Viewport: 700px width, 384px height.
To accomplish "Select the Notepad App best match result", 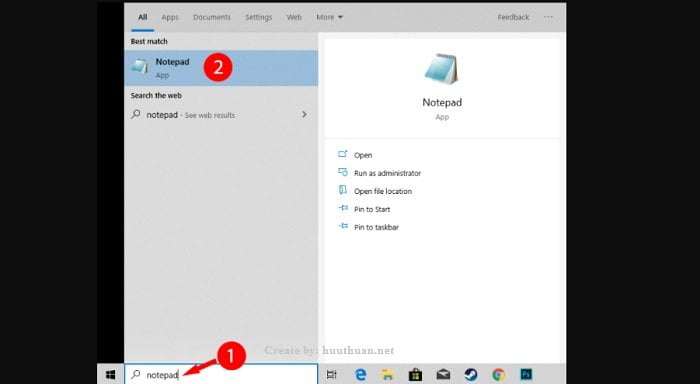I will coord(221,68).
